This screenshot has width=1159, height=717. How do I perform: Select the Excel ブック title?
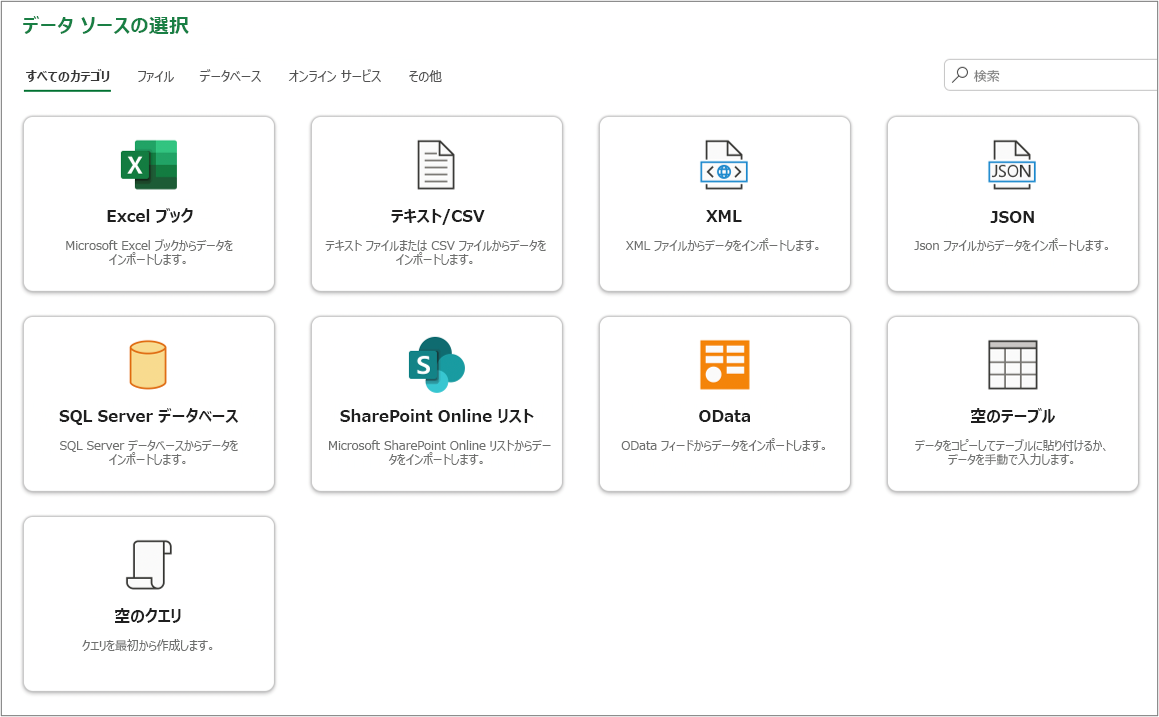(150, 216)
